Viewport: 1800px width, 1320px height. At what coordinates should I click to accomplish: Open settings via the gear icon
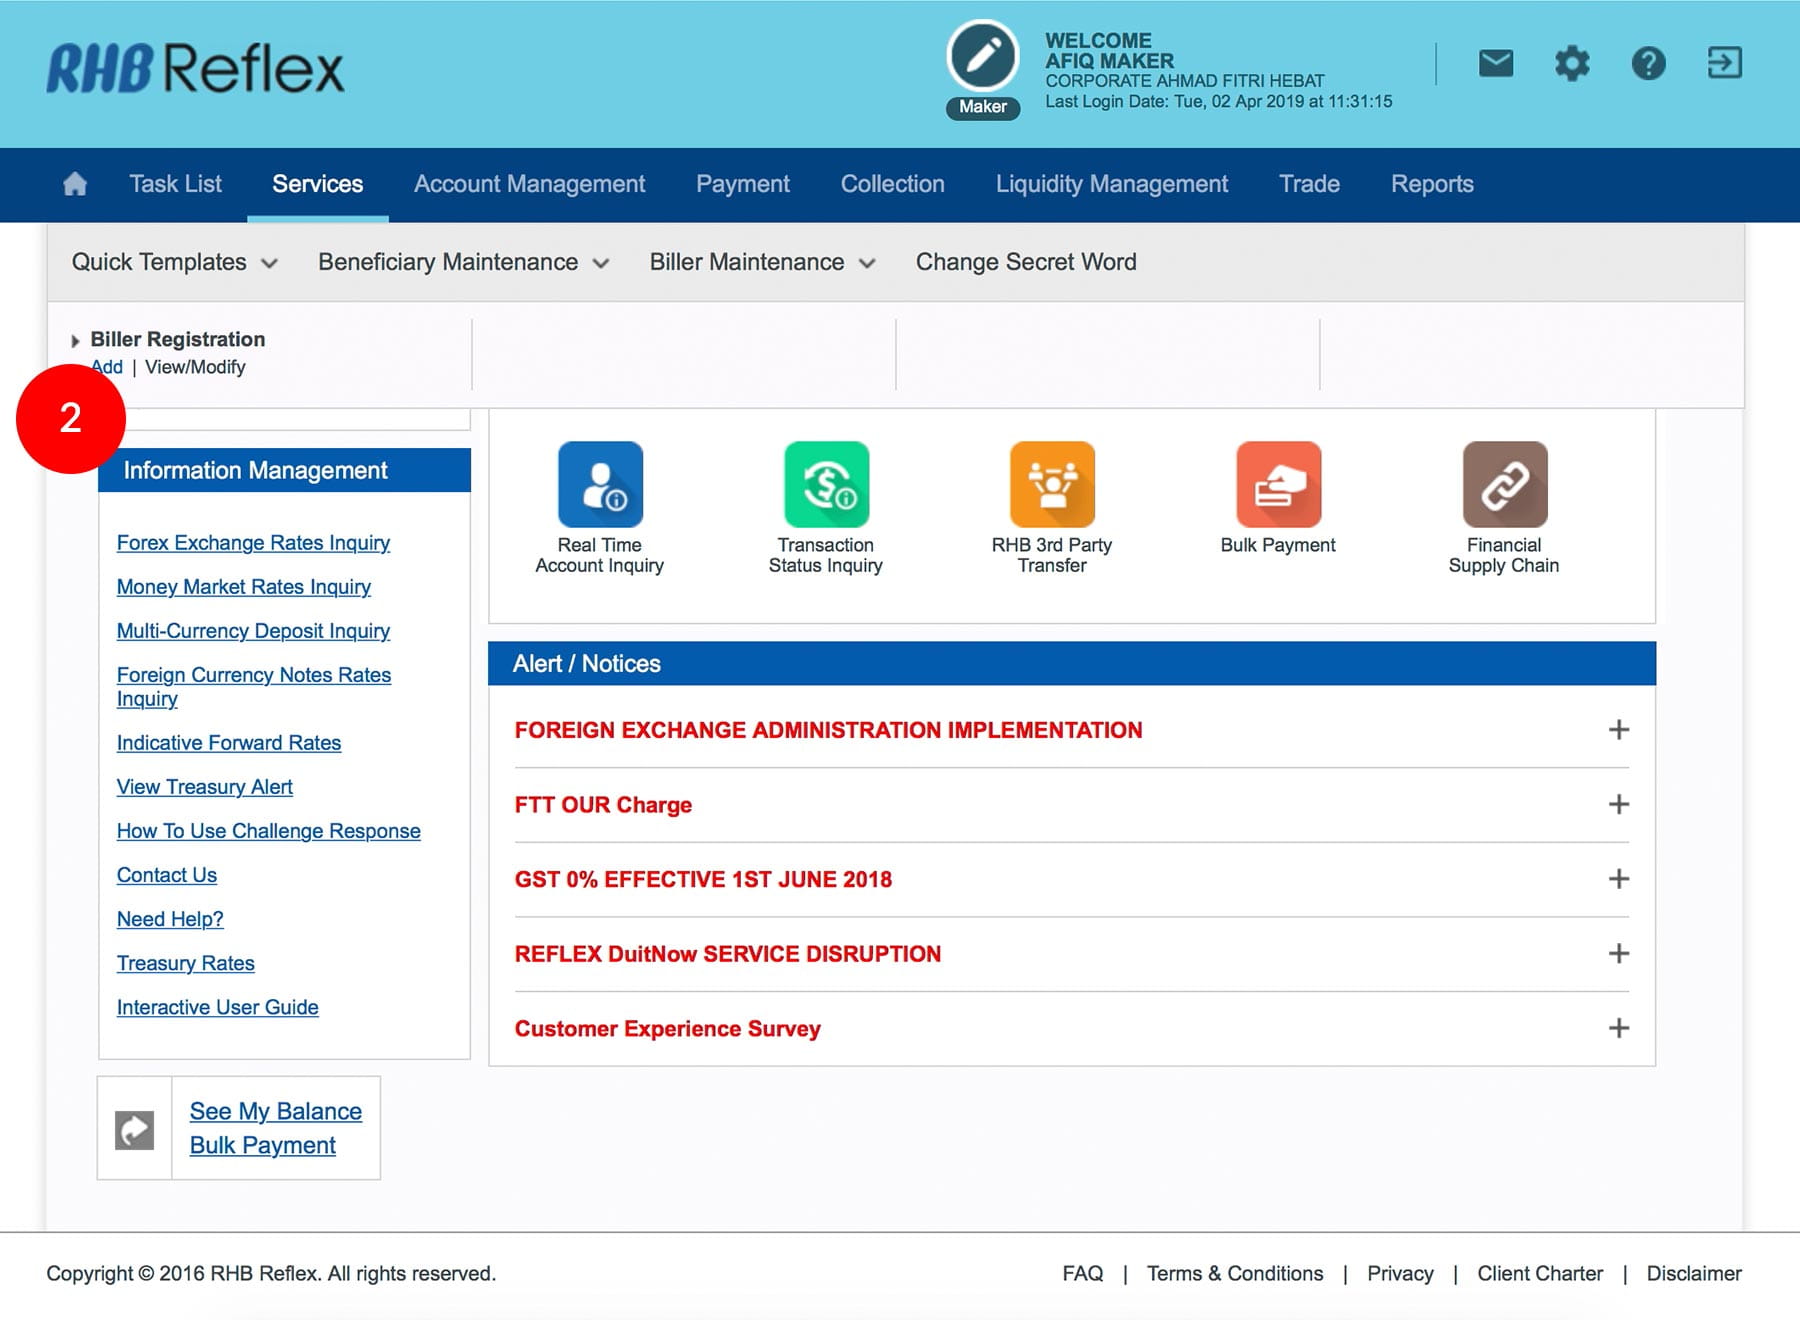point(1571,64)
